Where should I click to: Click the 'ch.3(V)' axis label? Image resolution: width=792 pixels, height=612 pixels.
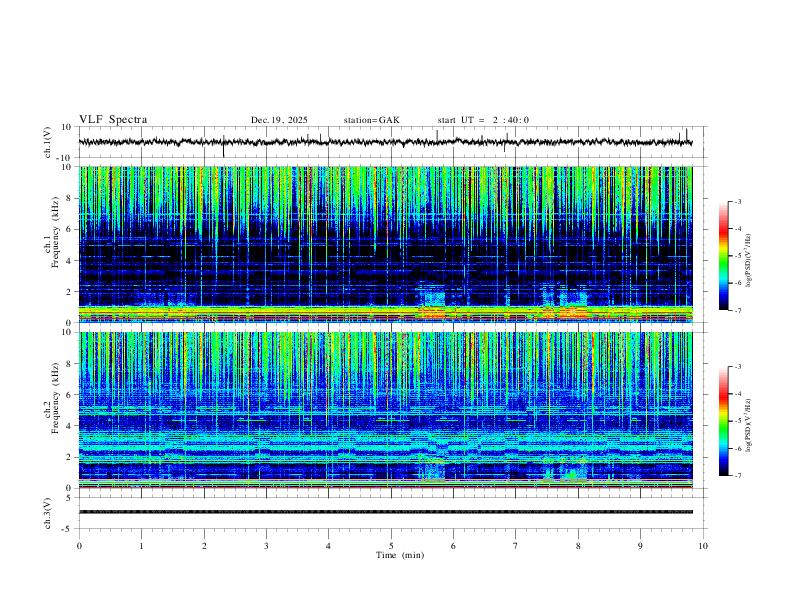(x=48, y=513)
